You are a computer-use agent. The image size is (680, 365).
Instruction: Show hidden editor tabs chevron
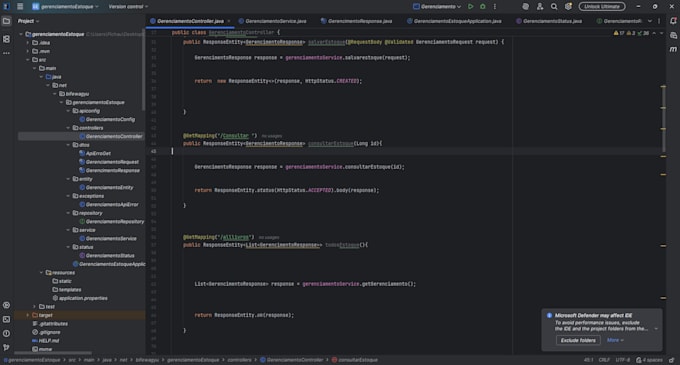click(650, 21)
